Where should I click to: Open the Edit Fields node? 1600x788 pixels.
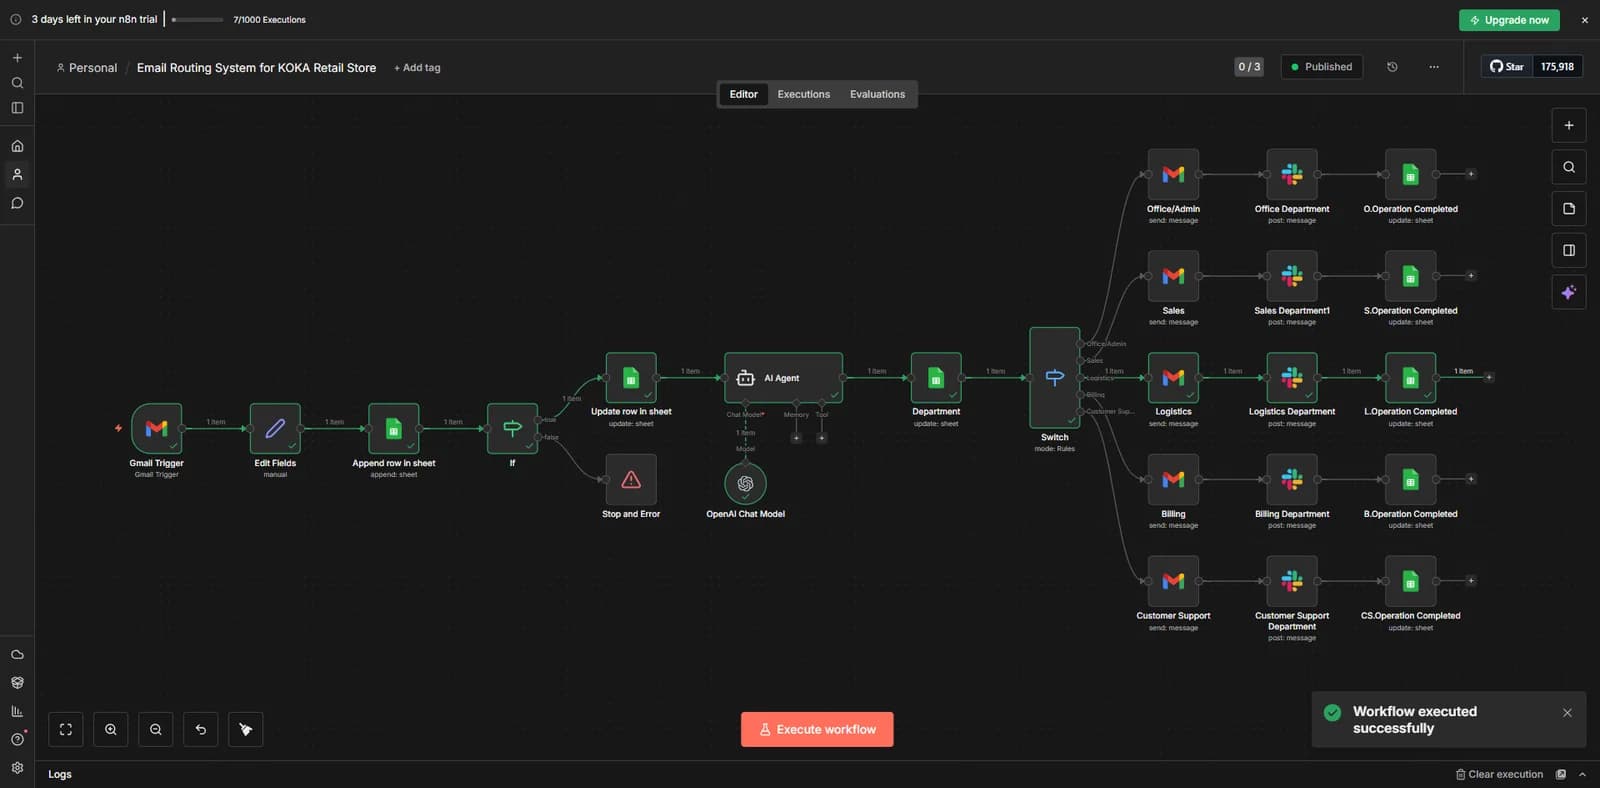point(275,428)
